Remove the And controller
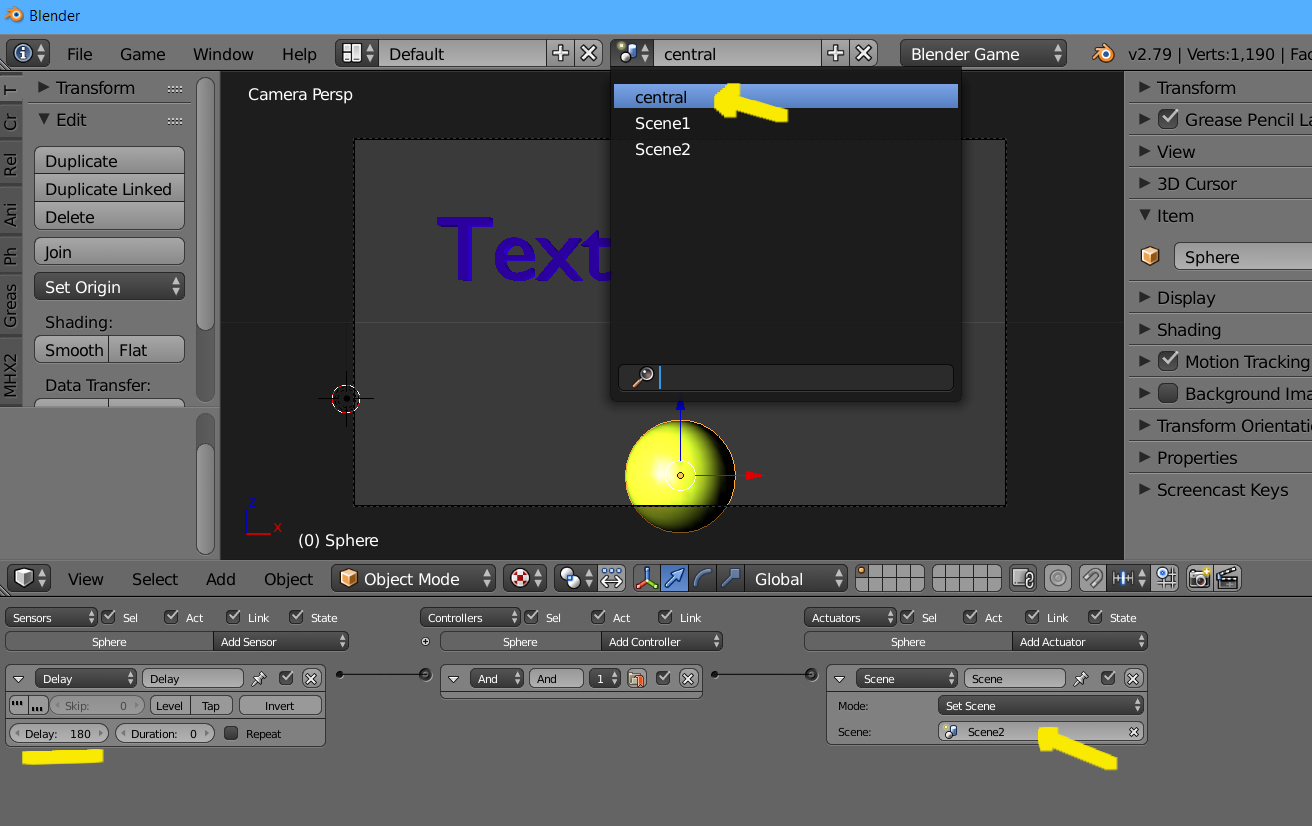 pos(688,678)
